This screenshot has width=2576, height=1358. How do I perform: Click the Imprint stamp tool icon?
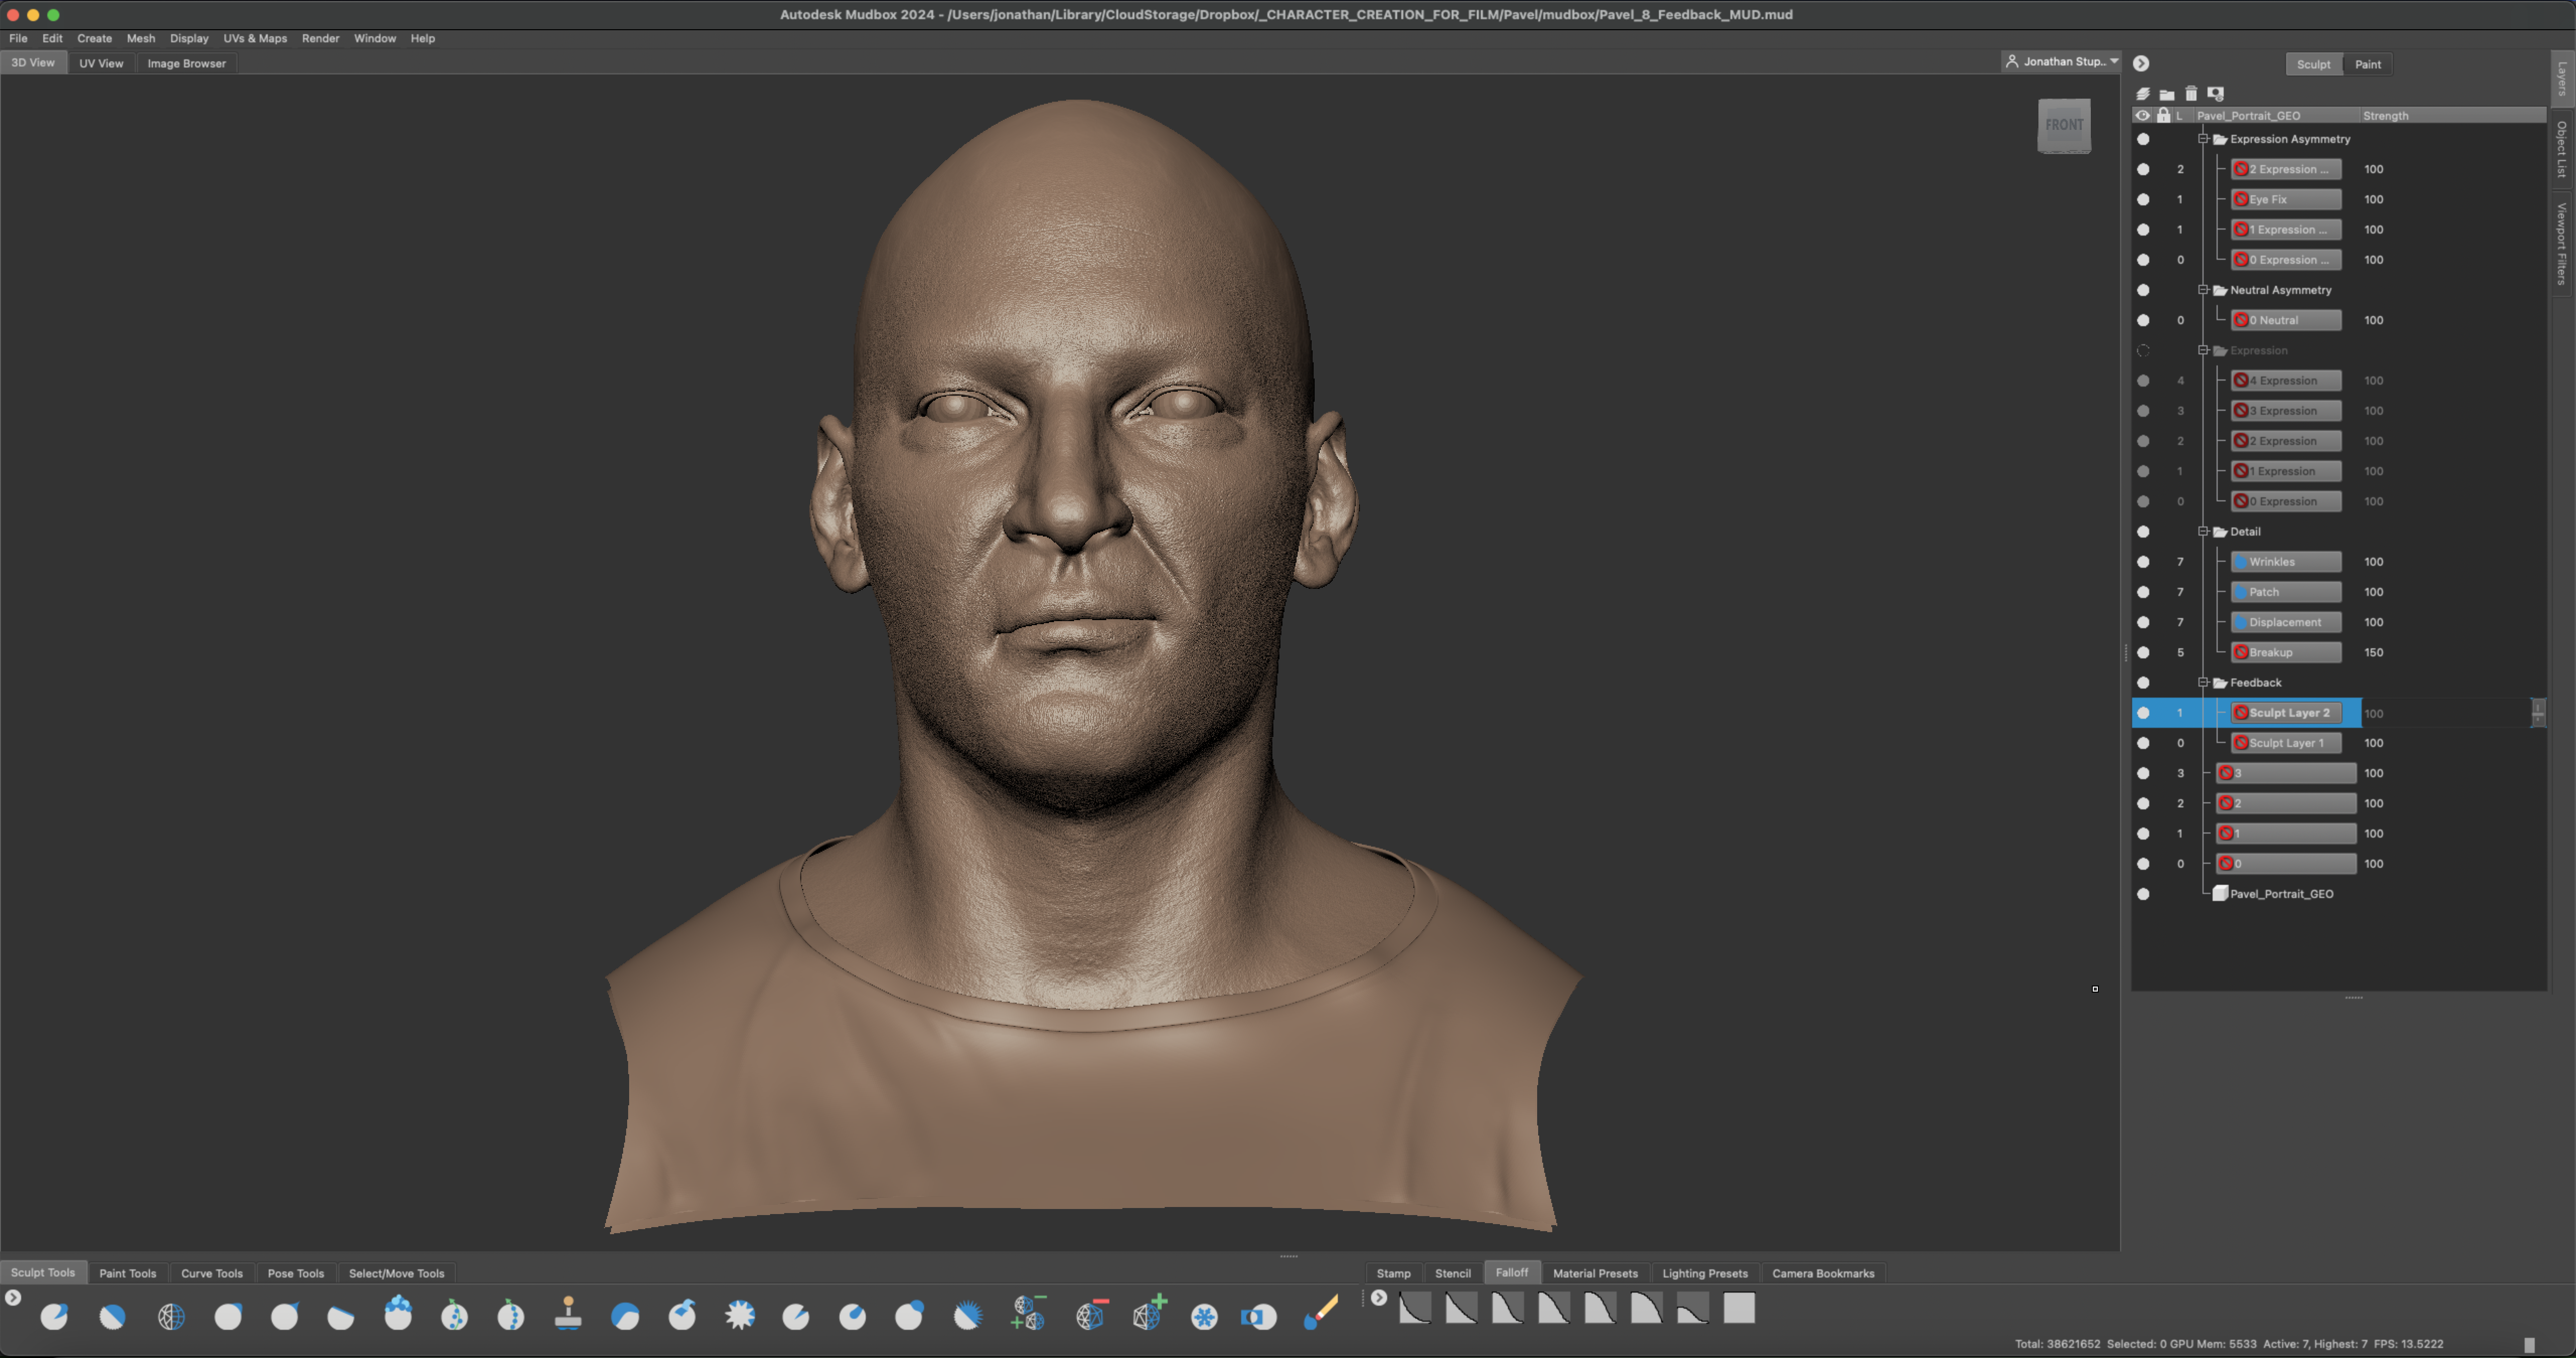pyautogui.click(x=568, y=1313)
